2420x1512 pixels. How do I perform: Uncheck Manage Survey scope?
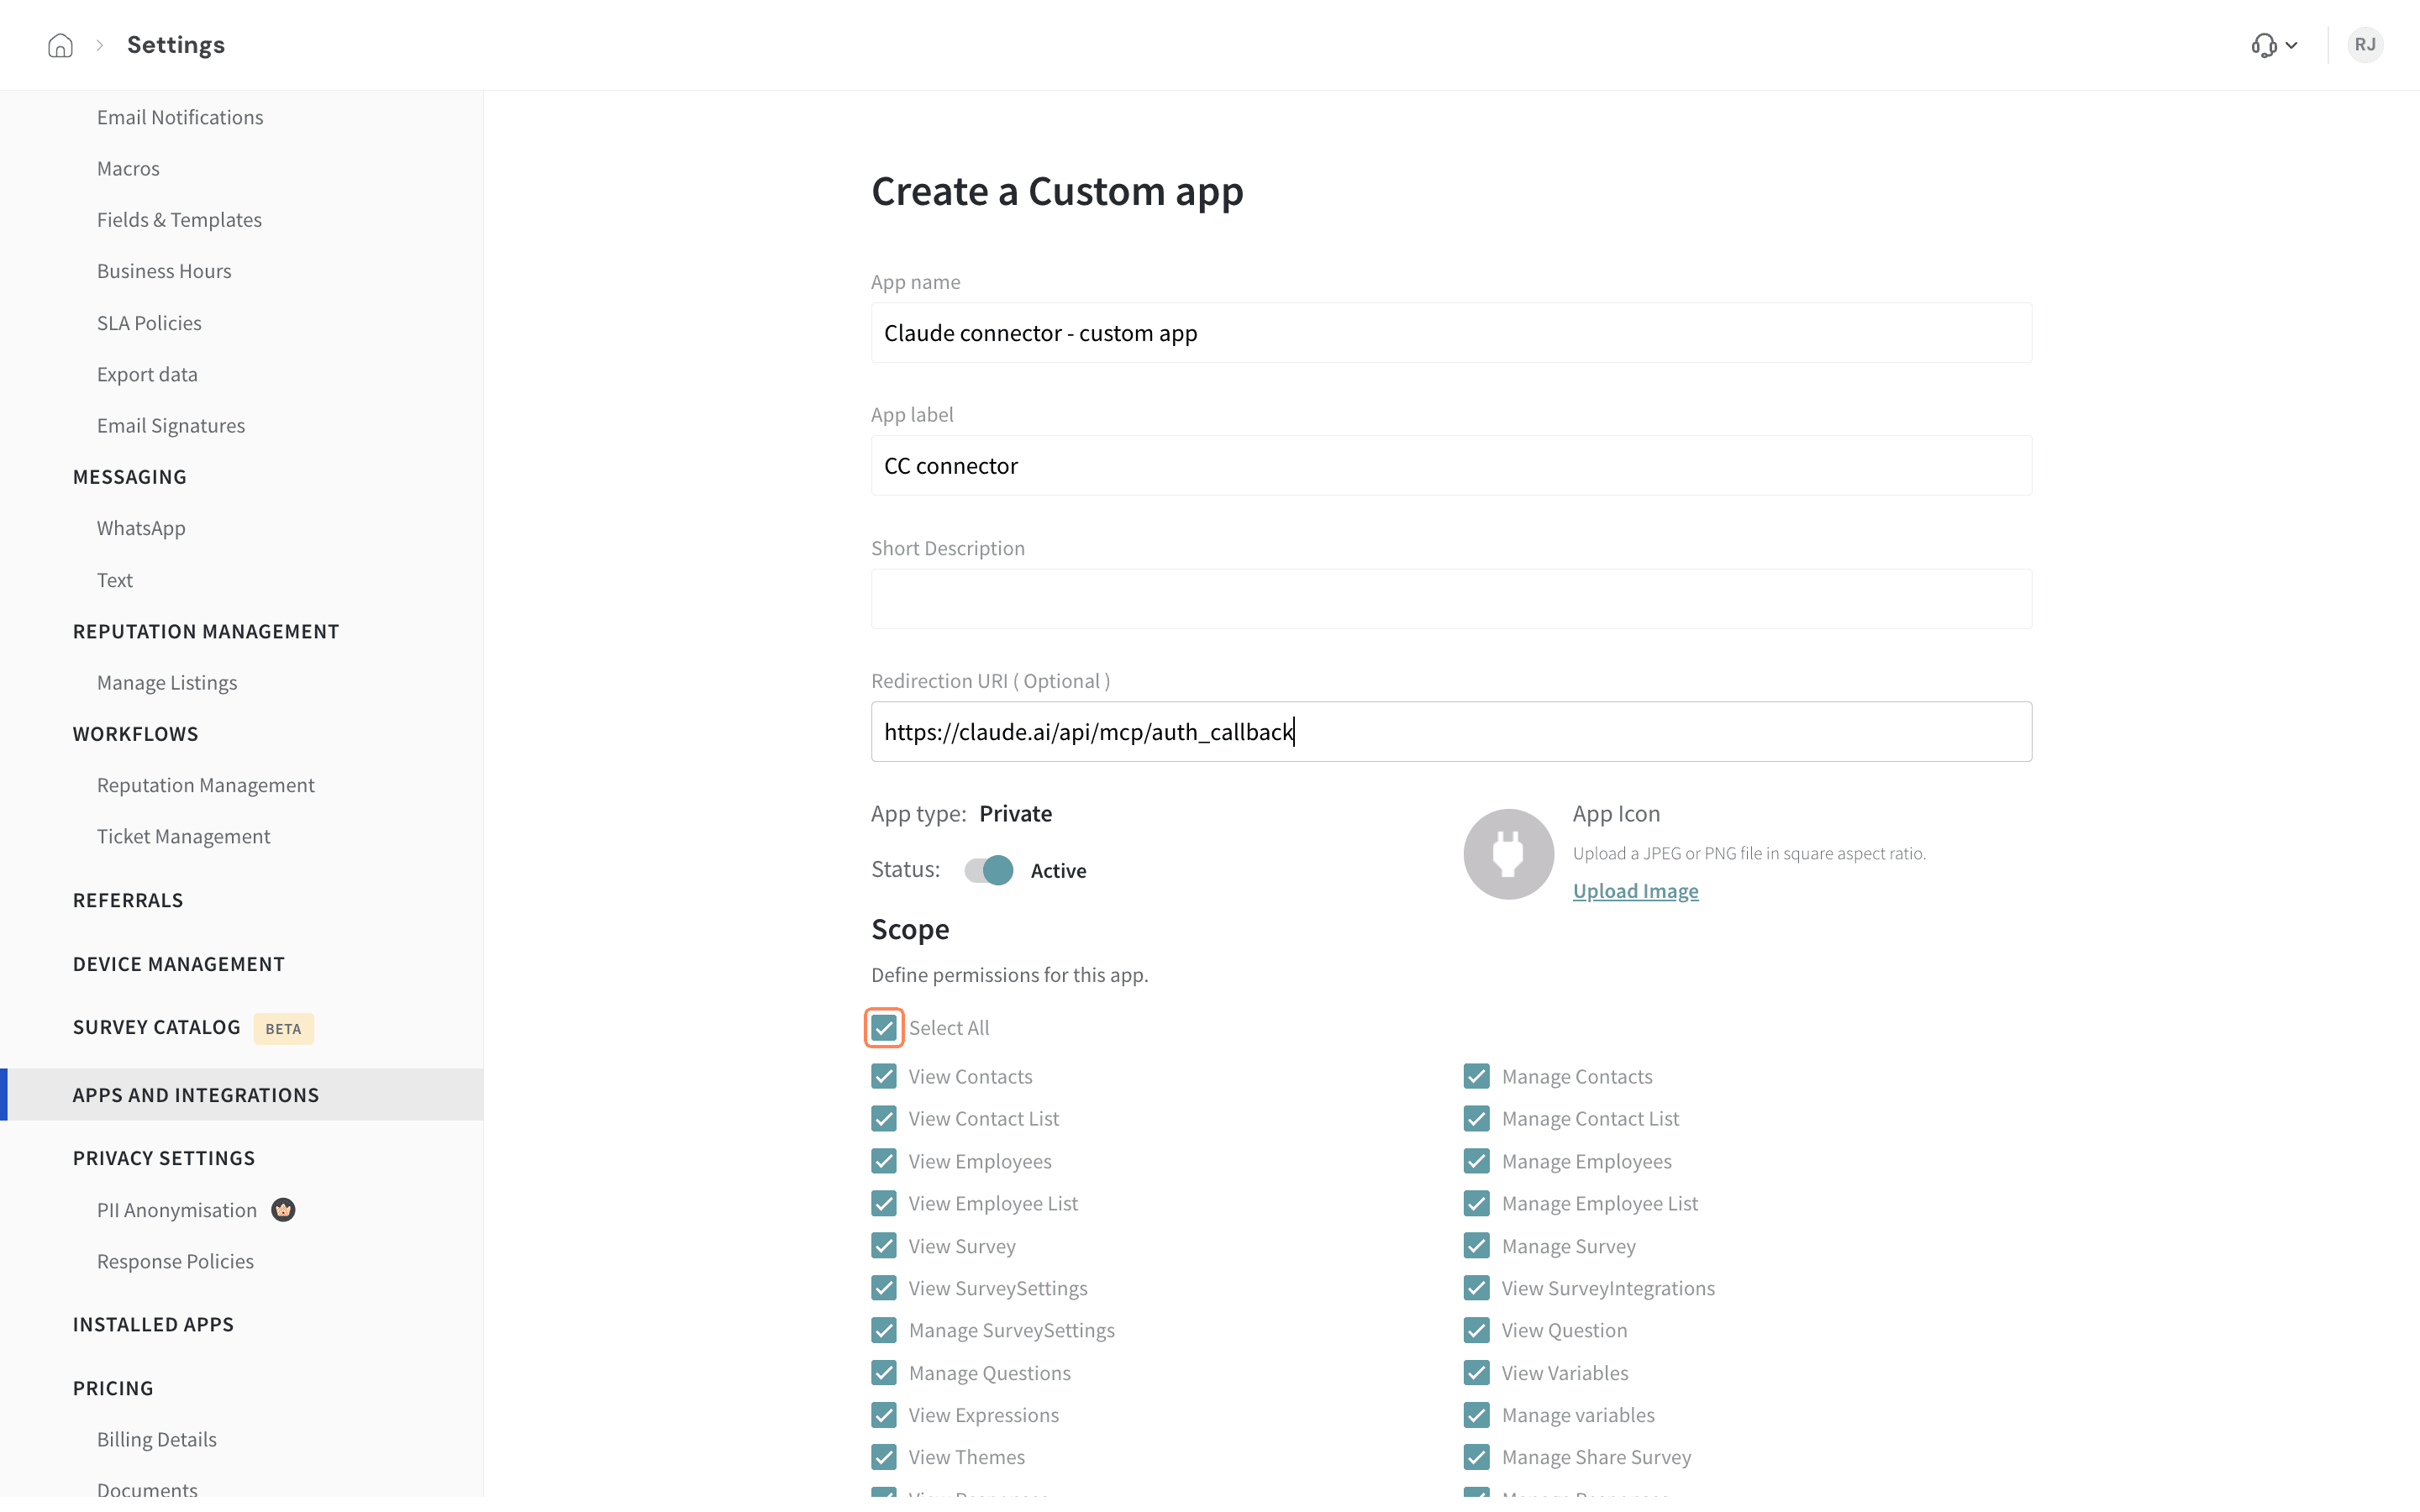(x=1476, y=1246)
